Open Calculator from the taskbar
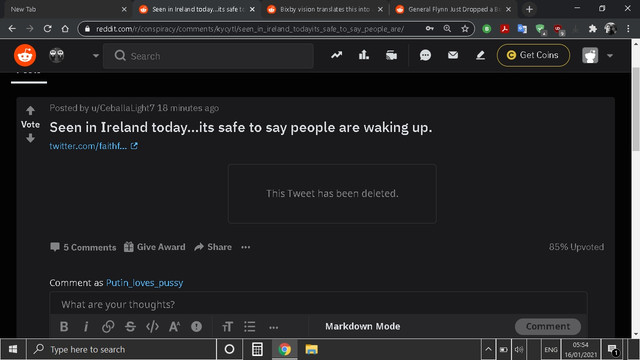Image resolution: width=640 pixels, height=360 pixels. (x=257, y=349)
